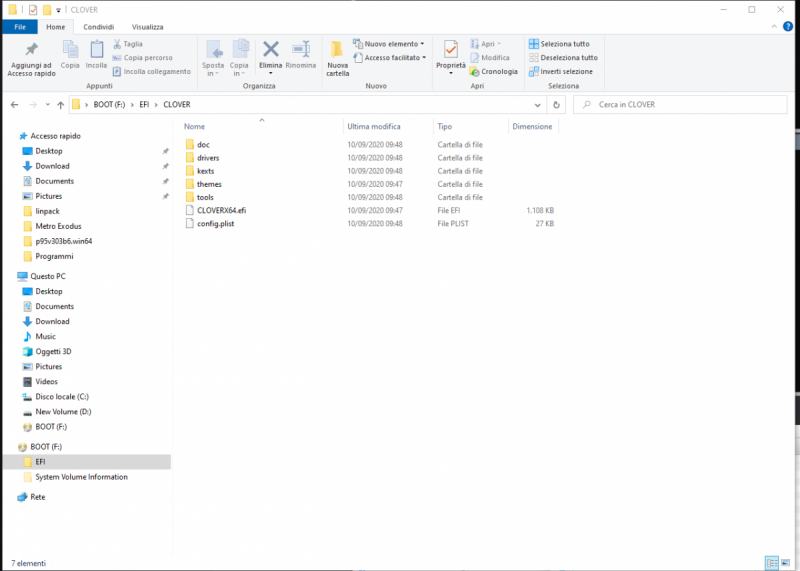Select the kexts folder
Screen dimensions: 800x571
point(205,171)
